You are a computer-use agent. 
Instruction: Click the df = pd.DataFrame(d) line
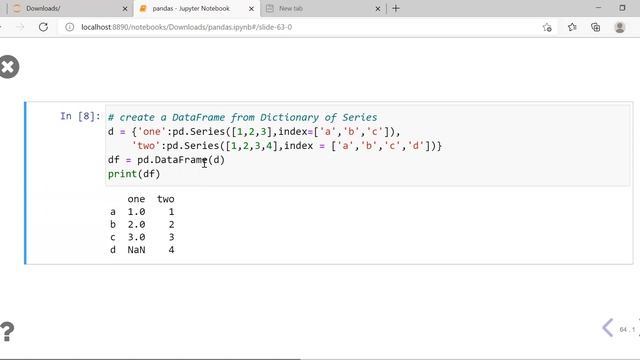pos(166,160)
